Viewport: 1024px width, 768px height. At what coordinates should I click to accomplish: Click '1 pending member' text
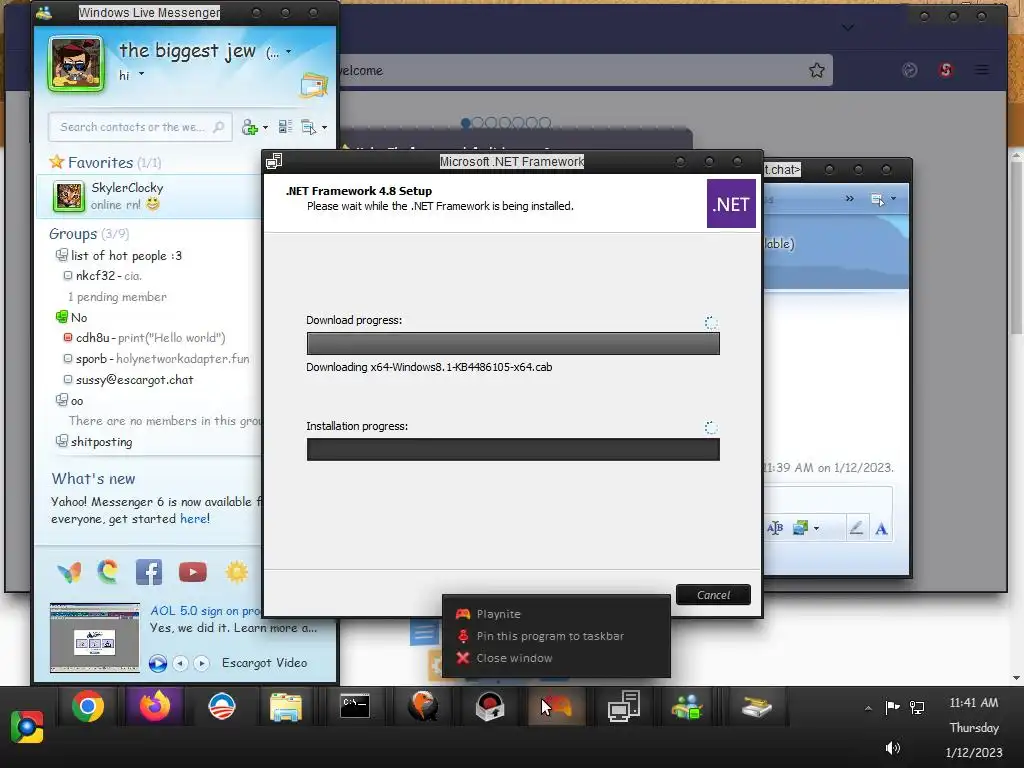coord(117,296)
